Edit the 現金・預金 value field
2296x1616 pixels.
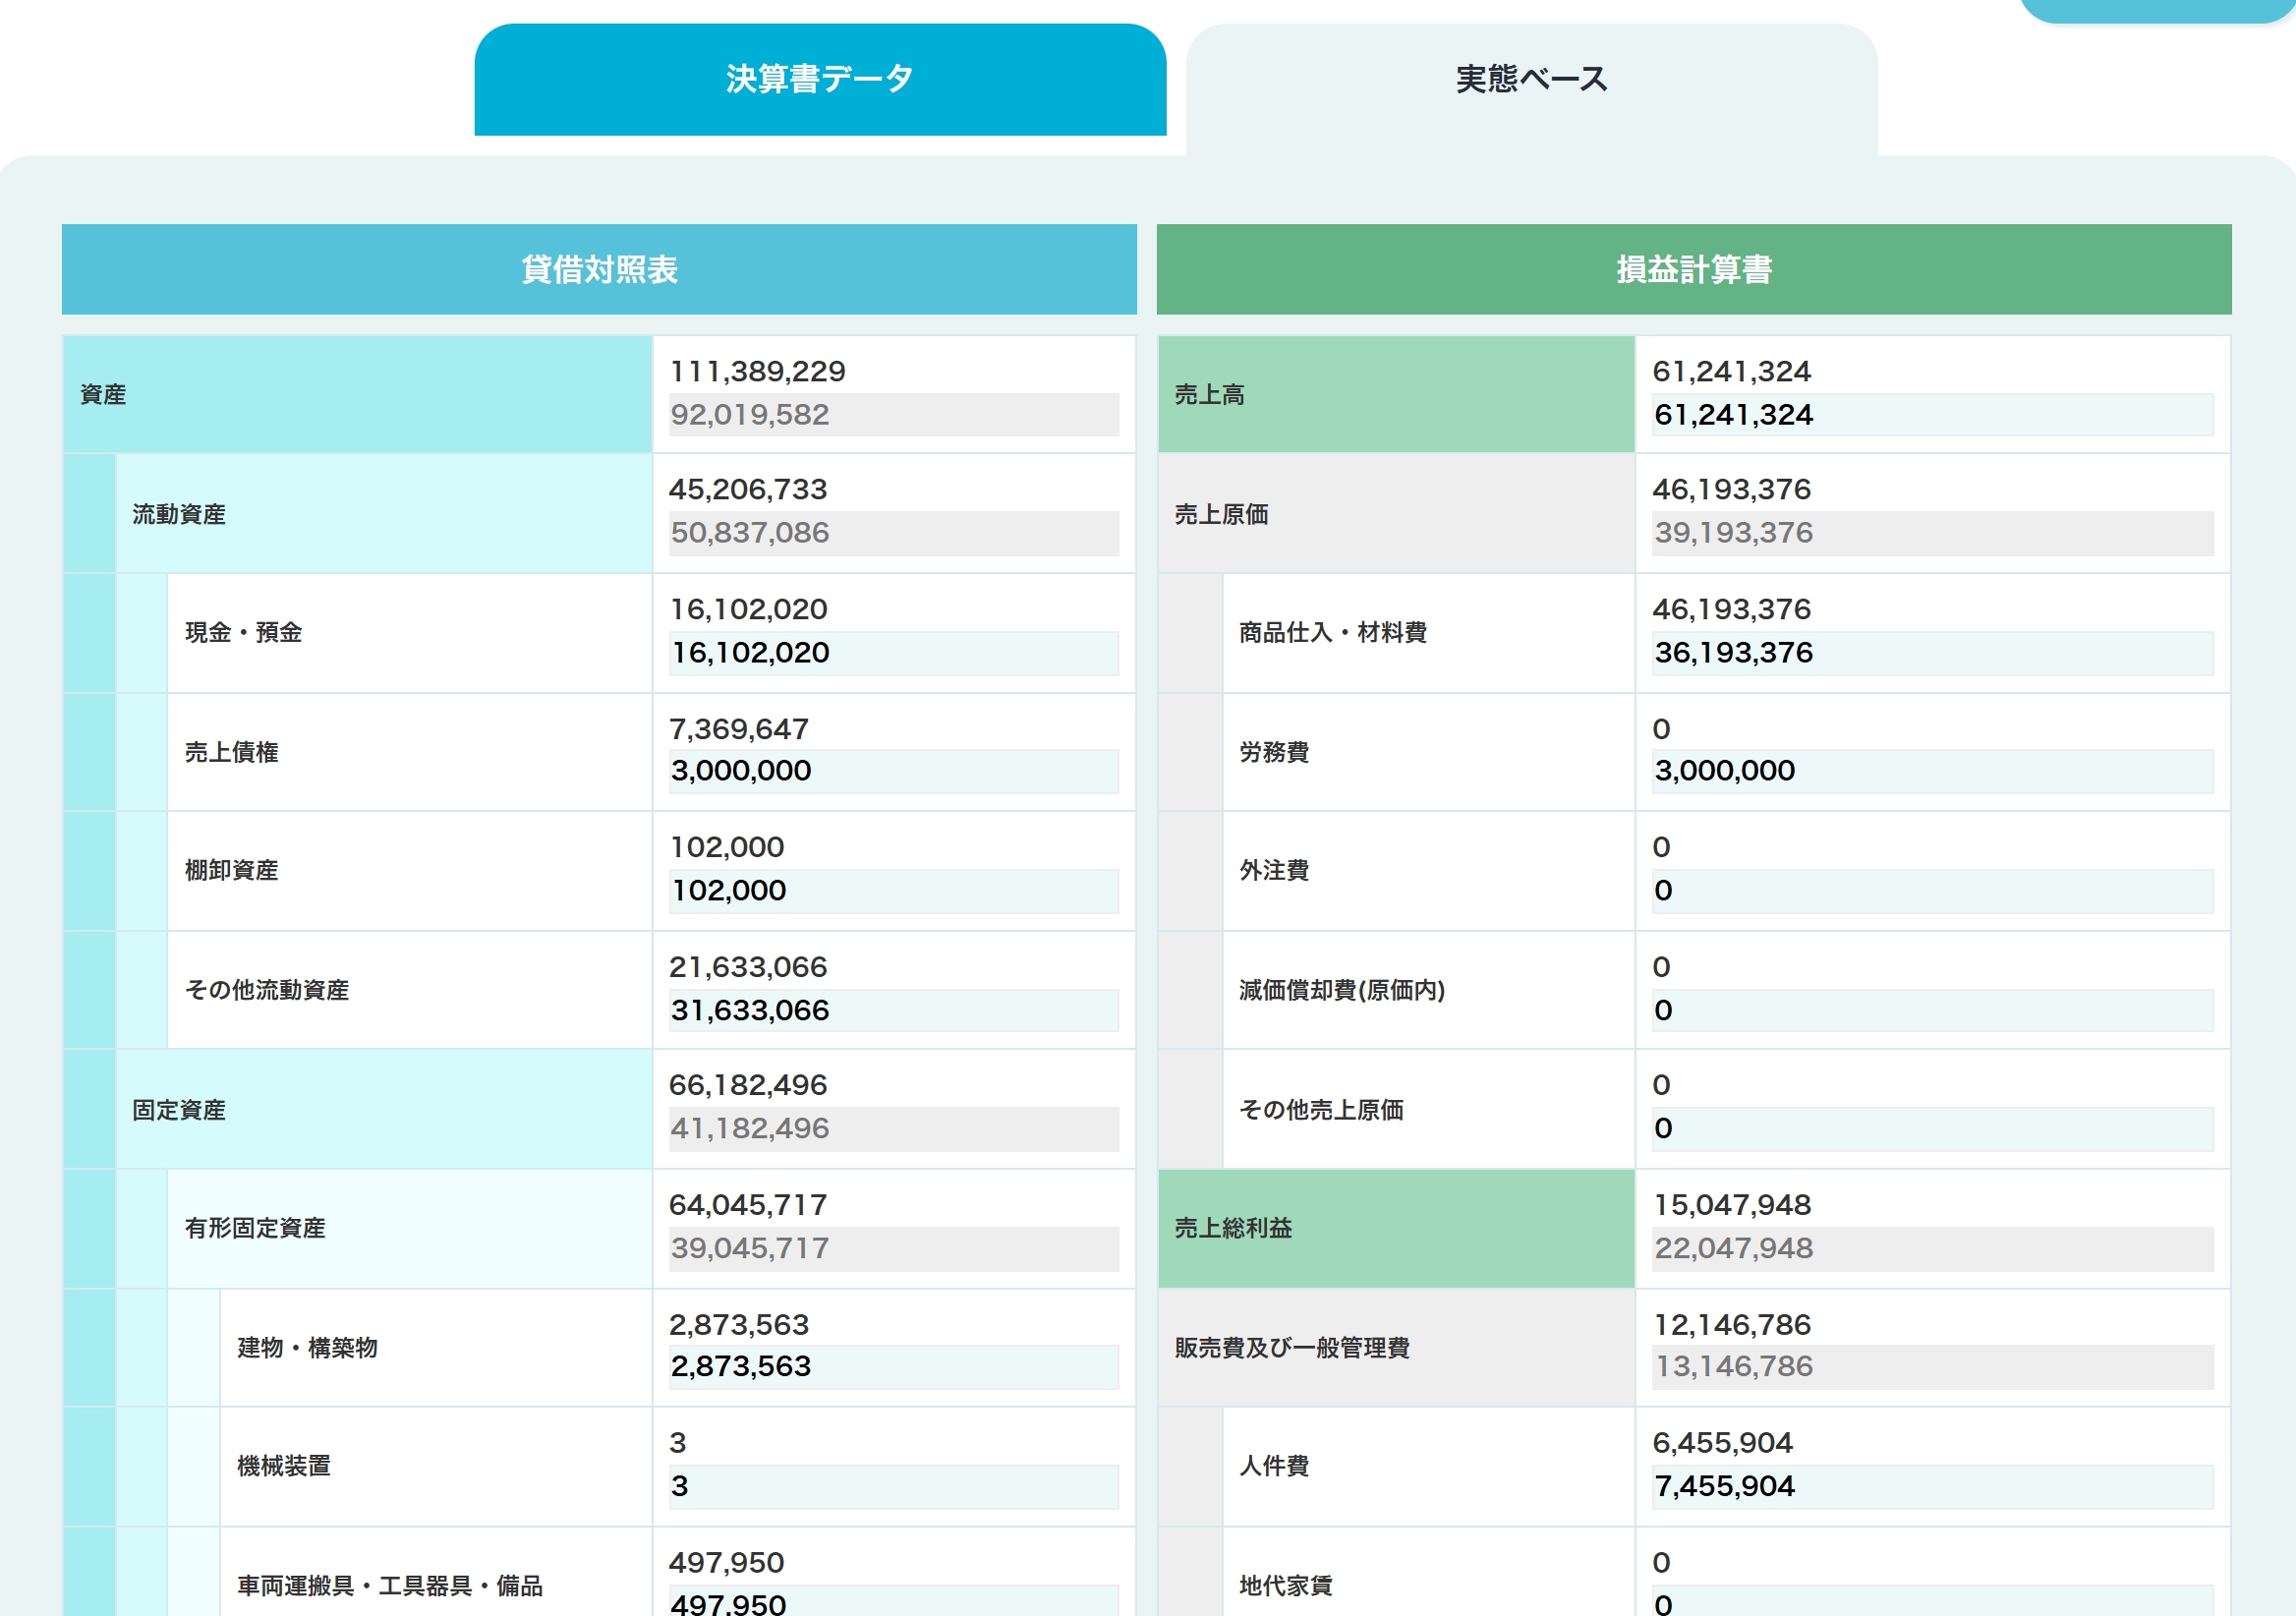click(x=893, y=653)
